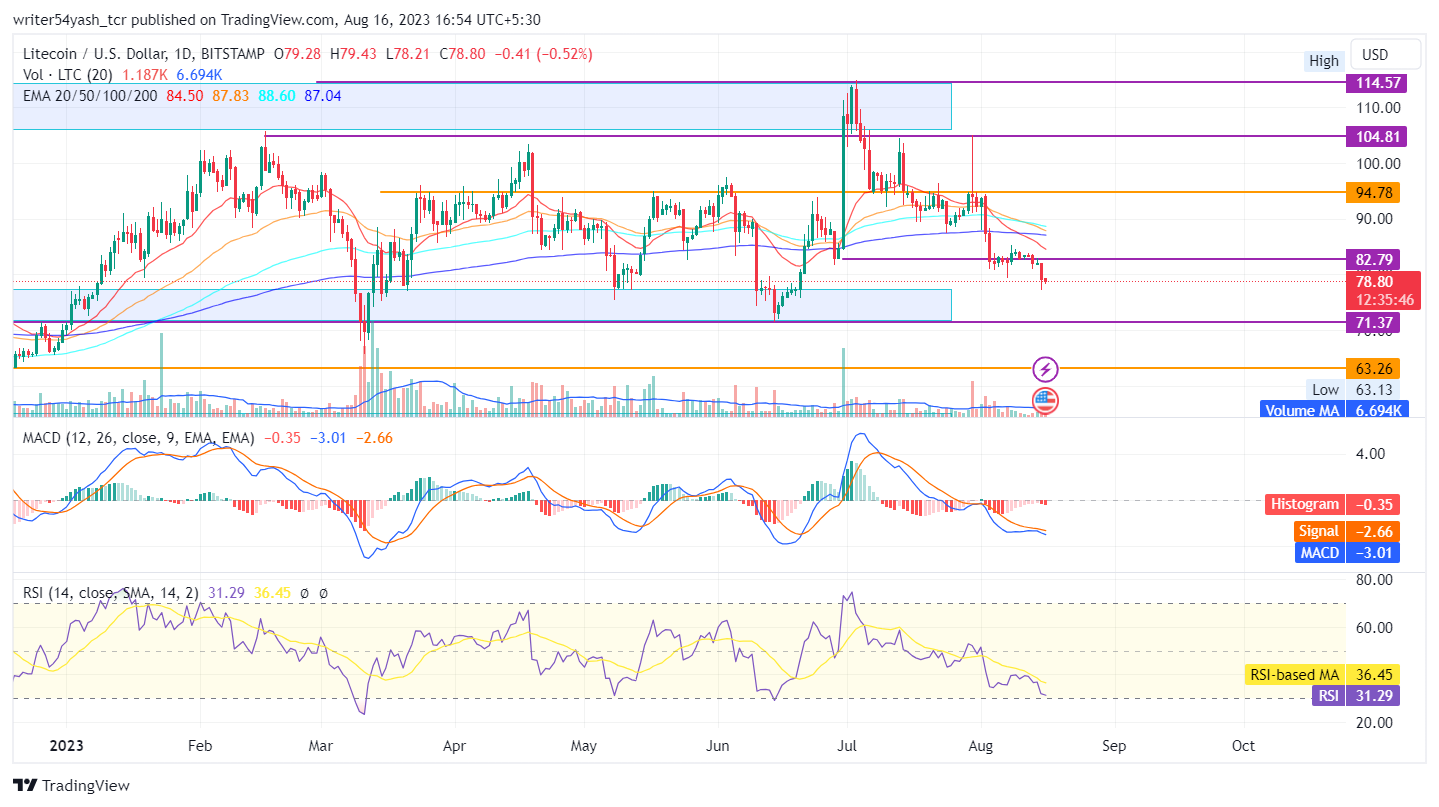Click the RSI (14, close, SMA) legend
The width and height of the screenshot is (1439, 807).
[x=112, y=593]
